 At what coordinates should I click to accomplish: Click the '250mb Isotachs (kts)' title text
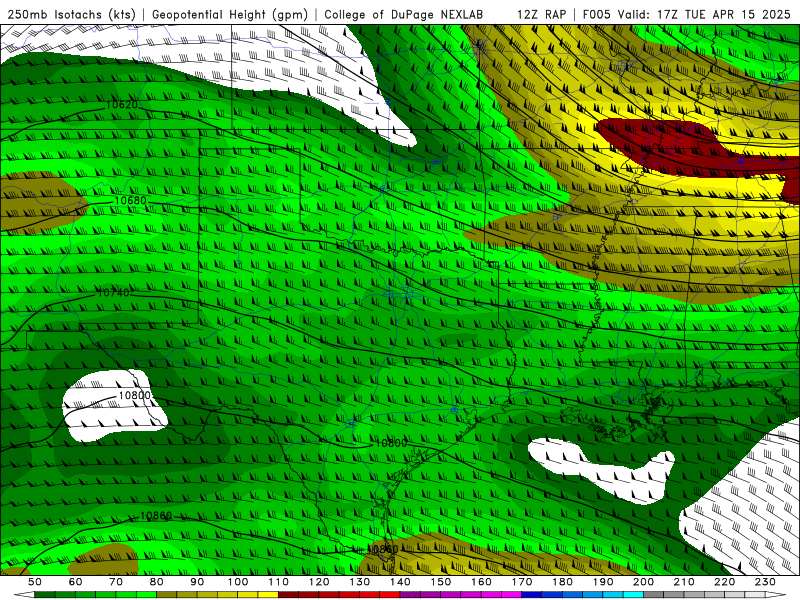pyautogui.click(x=71, y=14)
